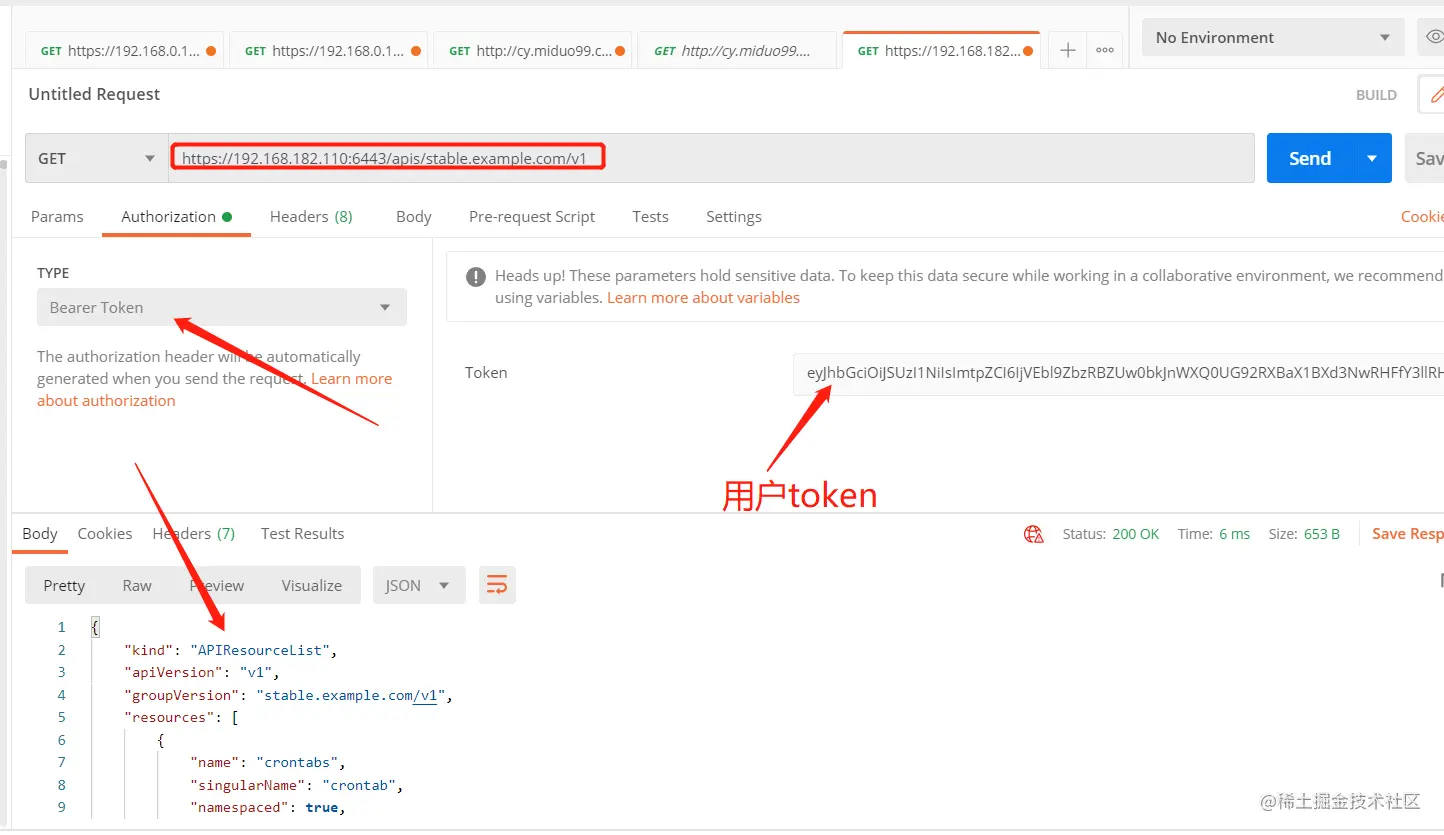Click the namespaced true value
Screen dimensions: 1444x835
322,807
